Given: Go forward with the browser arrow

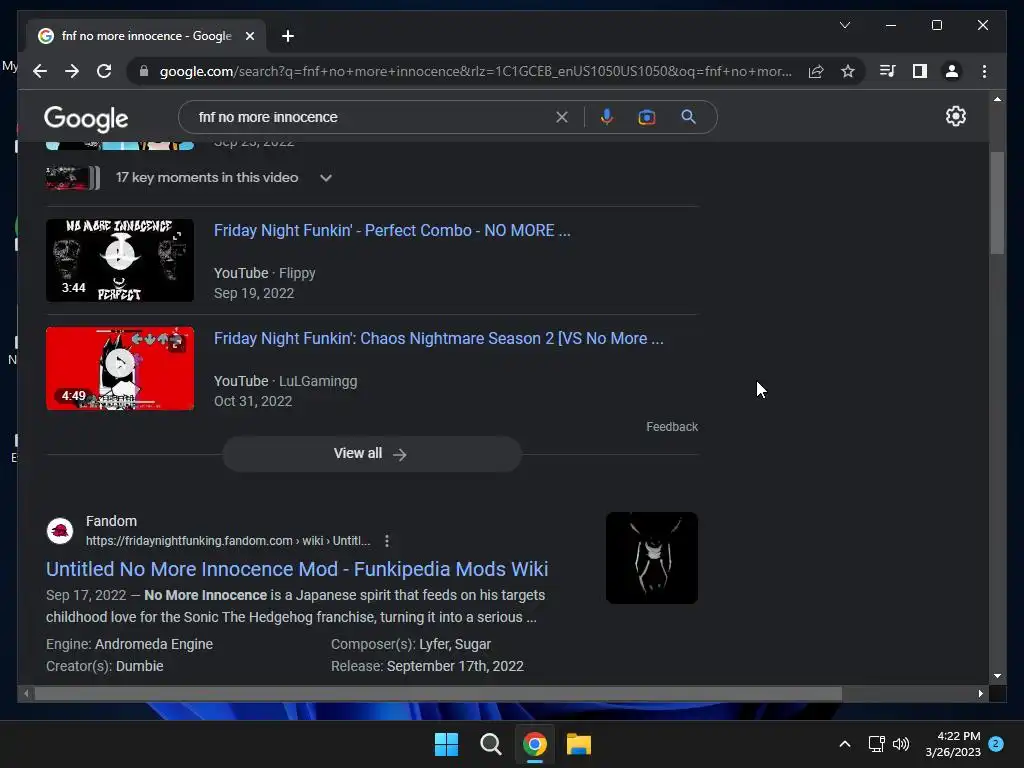Looking at the screenshot, I should tap(72, 71).
